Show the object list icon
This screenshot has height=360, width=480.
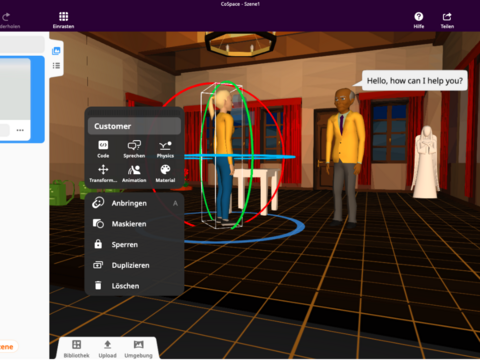coord(56,66)
